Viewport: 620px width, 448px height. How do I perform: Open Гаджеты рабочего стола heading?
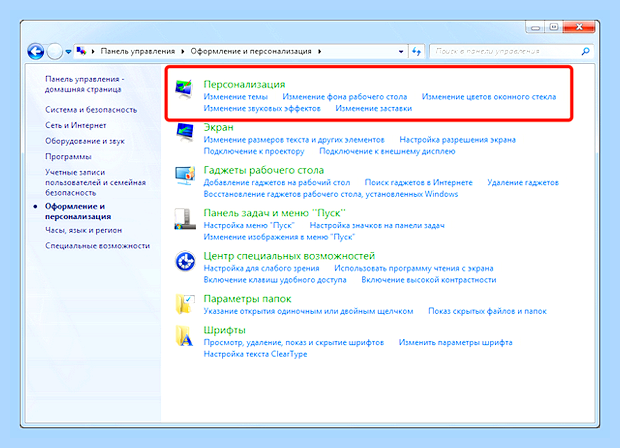(x=263, y=170)
